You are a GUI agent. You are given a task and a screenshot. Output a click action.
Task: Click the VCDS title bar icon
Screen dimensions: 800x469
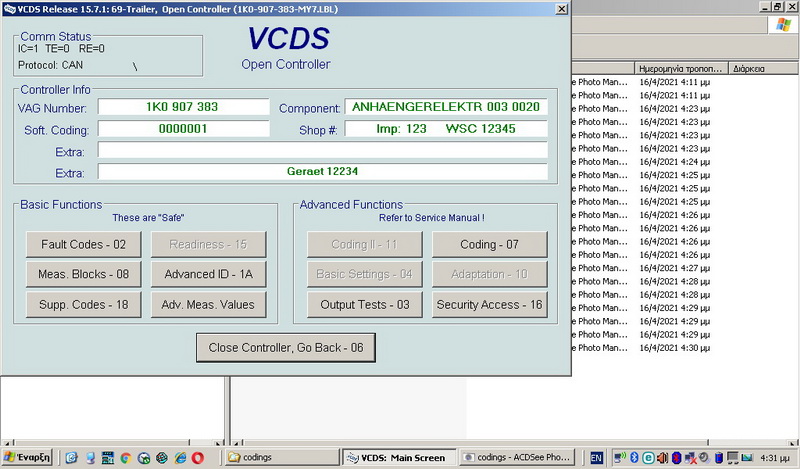click(9, 9)
